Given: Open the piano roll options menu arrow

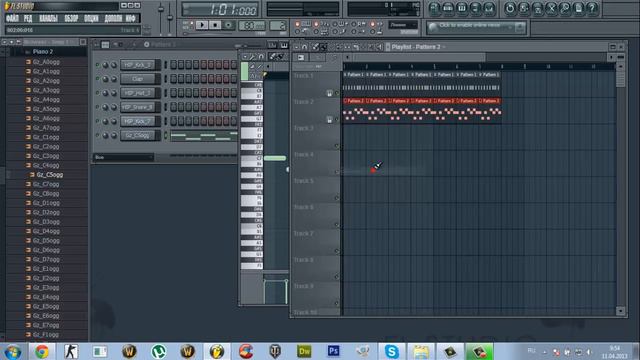Looking at the screenshot, I should tap(245, 57).
